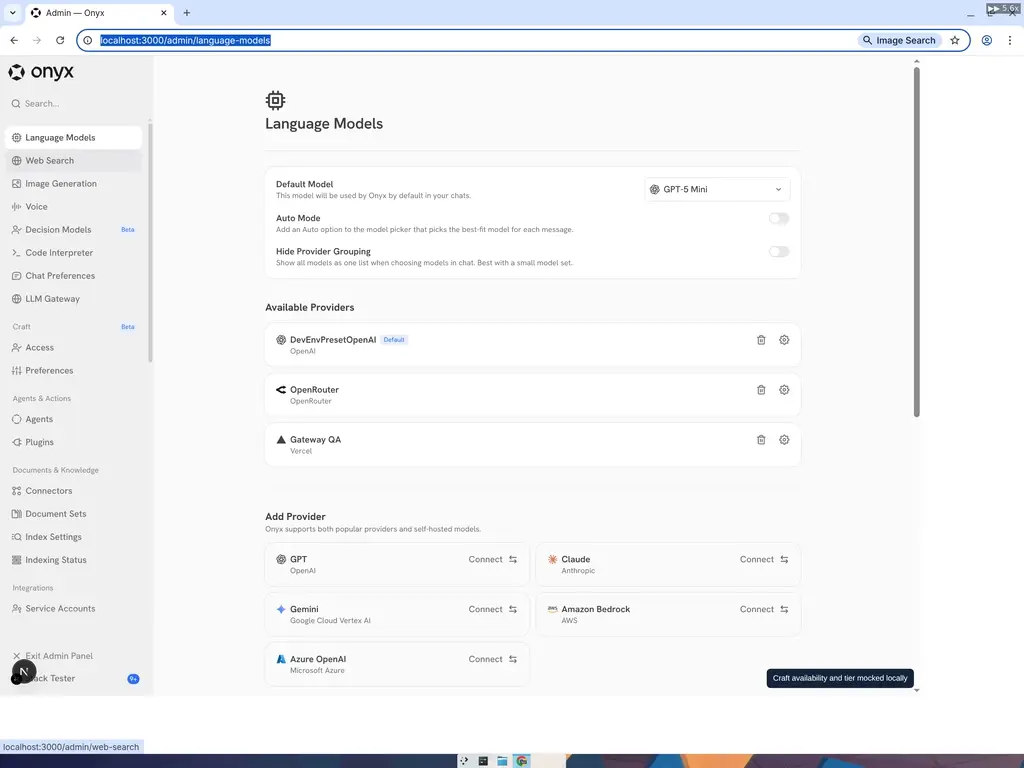Screen dimensions: 1024x768
Task: Click the Onyx logo
Action: [x=41, y=72]
